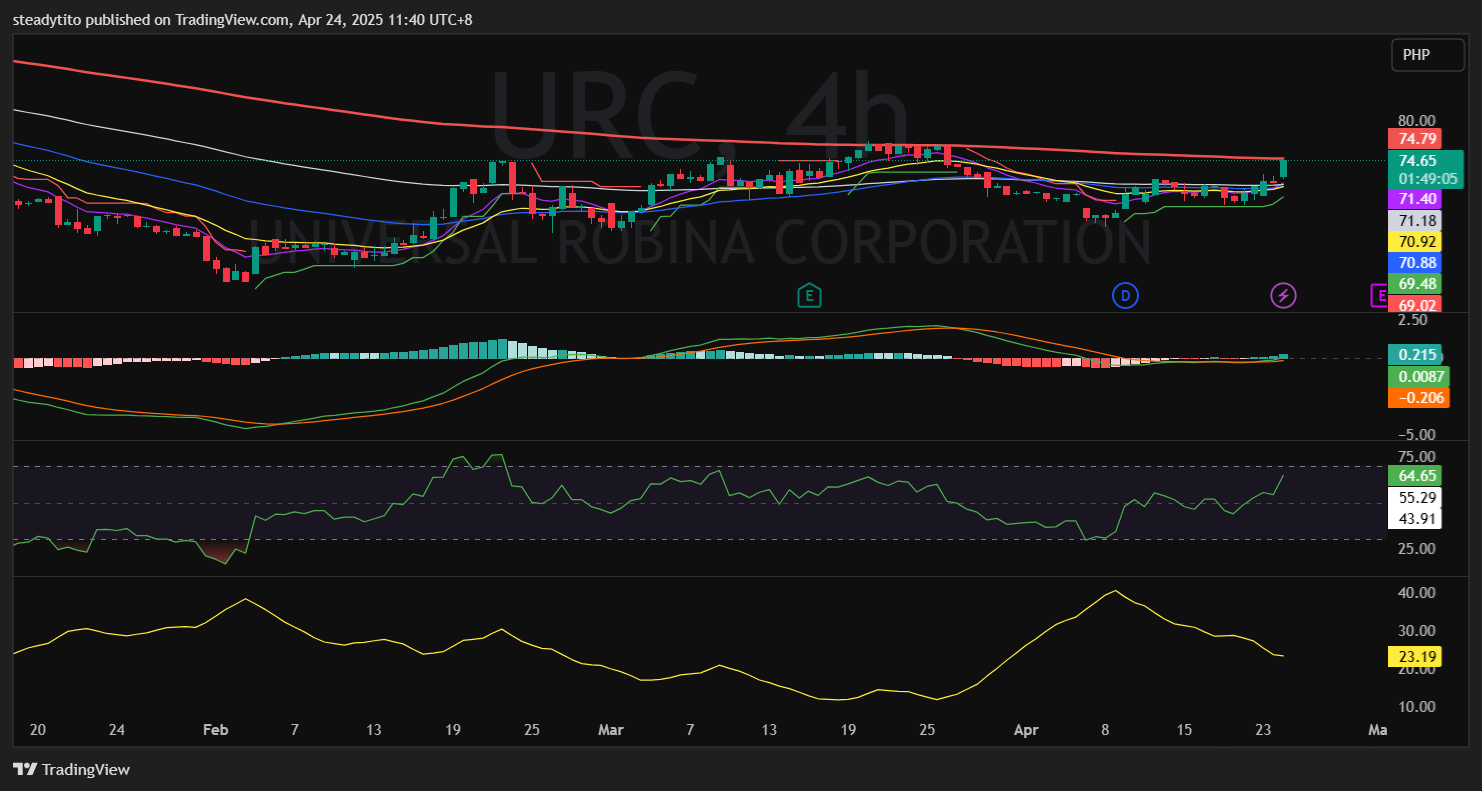This screenshot has height=791, width=1482.
Task: Click the Apr label on the time axis
Action: pos(1026,730)
